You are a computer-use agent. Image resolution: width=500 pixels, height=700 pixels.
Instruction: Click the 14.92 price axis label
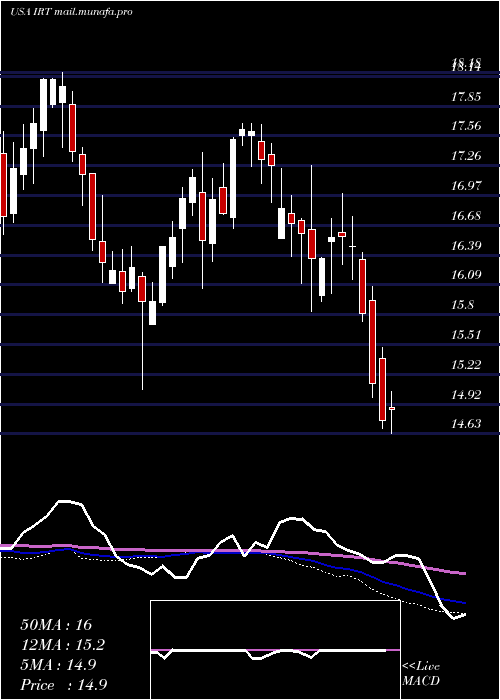point(466,395)
